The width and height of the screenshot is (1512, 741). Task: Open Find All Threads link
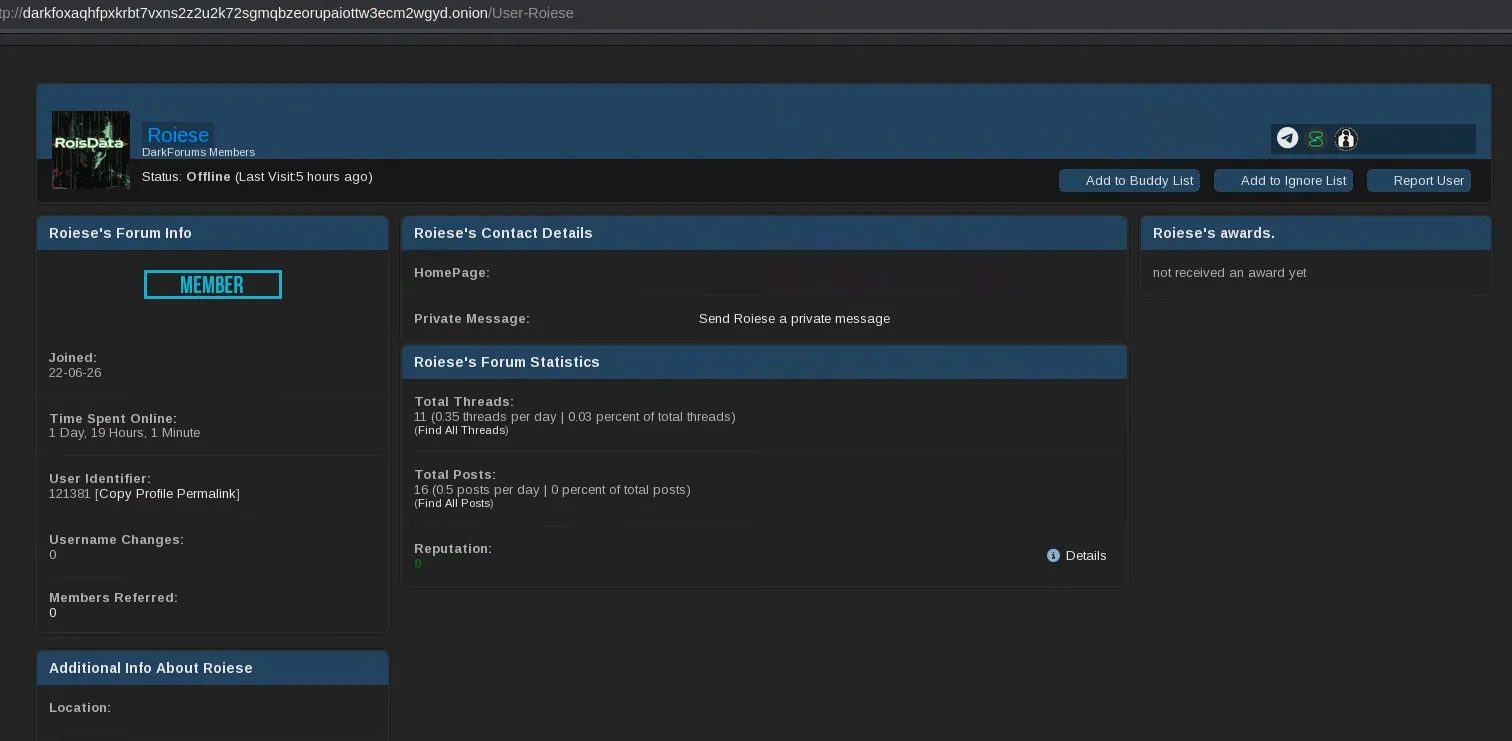(461, 430)
